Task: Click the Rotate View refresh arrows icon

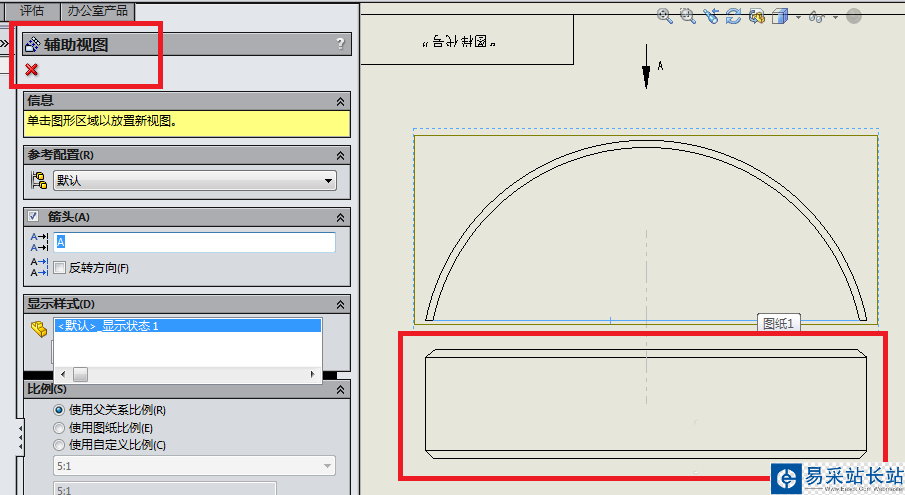Action: coord(734,16)
